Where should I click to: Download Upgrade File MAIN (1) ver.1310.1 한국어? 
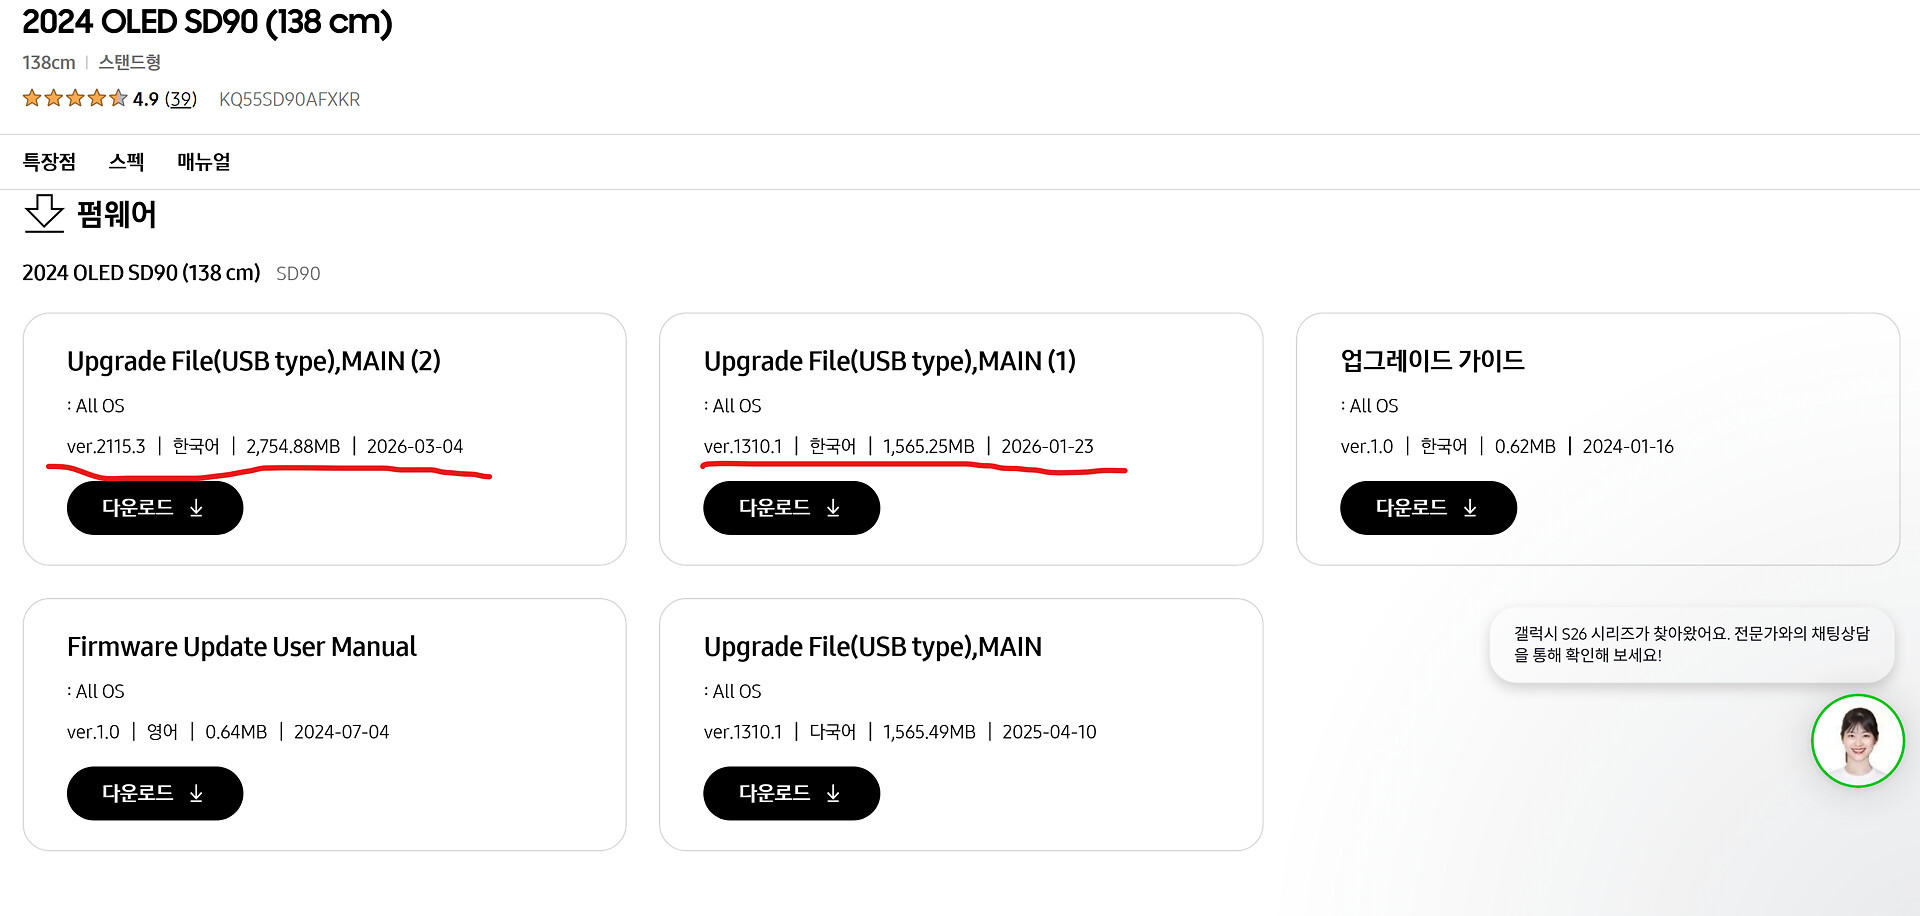pyautogui.click(x=791, y=508)
